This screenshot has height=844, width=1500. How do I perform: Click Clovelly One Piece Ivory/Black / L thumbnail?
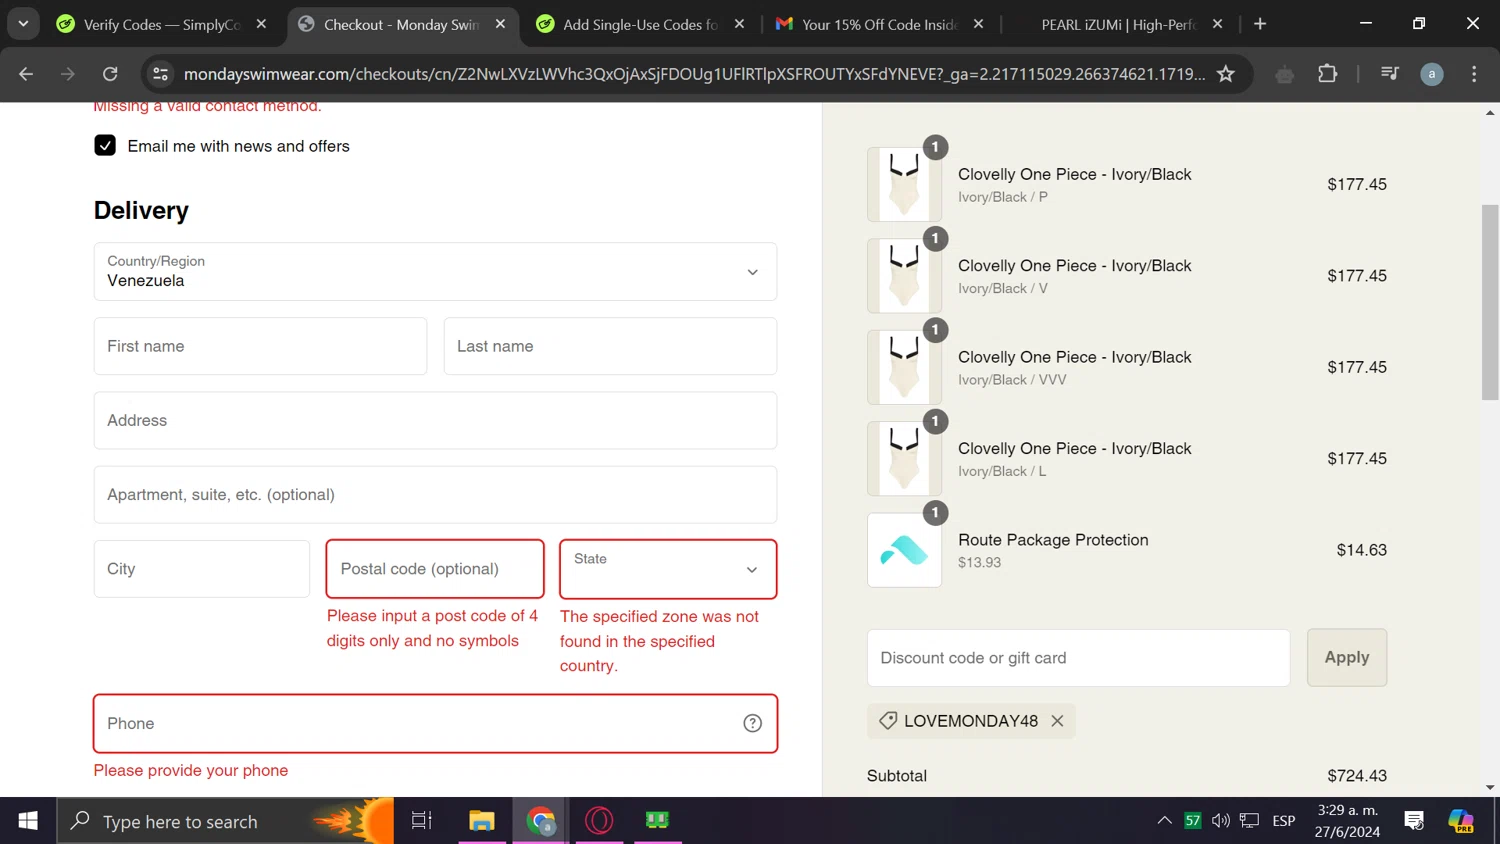(904, 459)
